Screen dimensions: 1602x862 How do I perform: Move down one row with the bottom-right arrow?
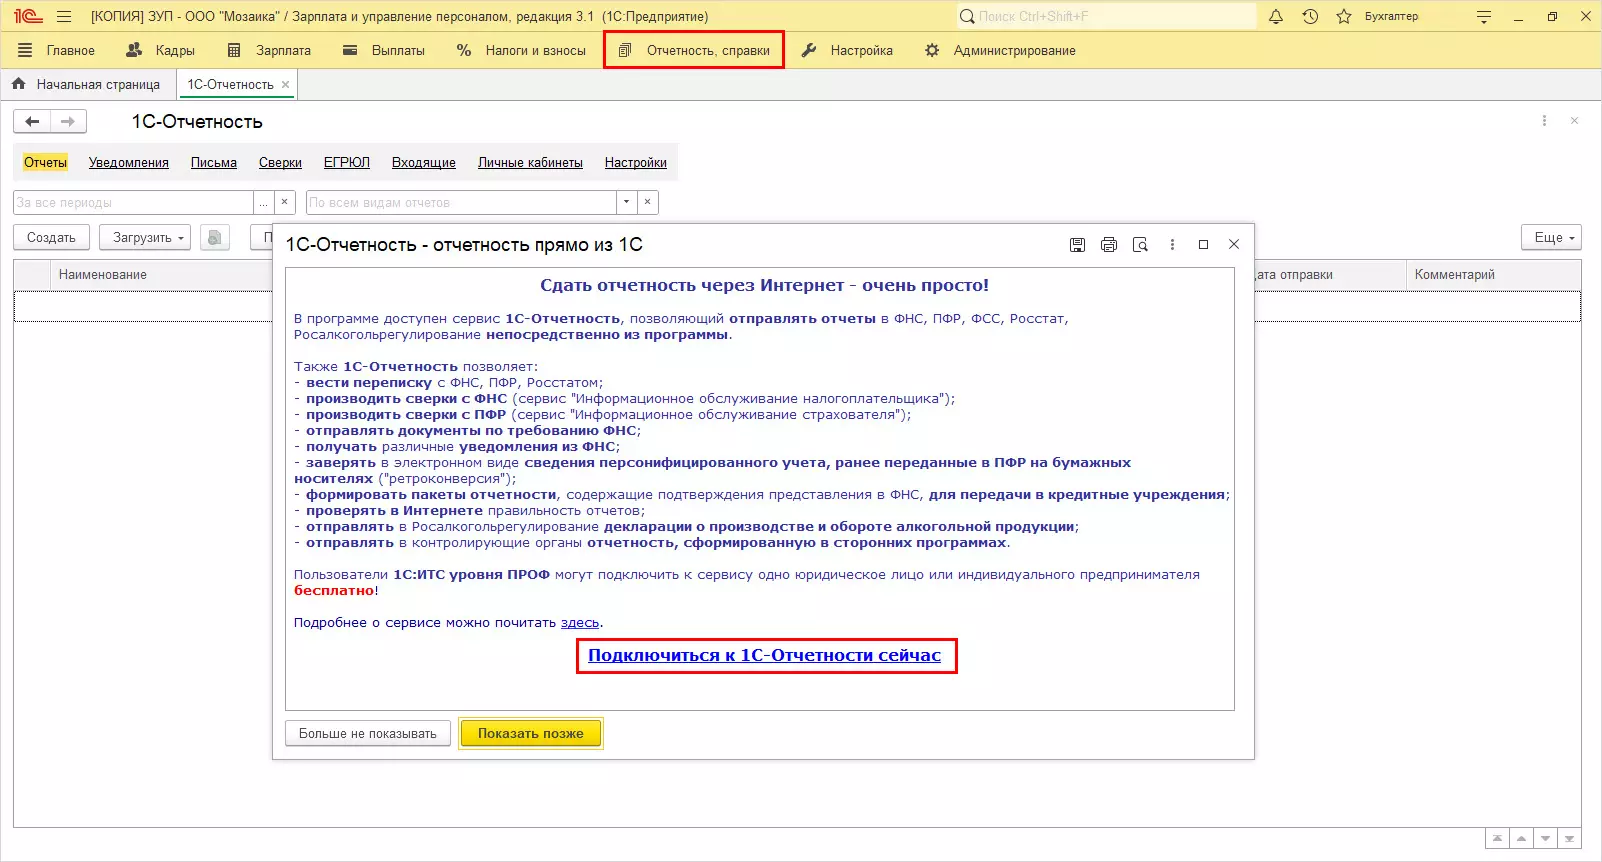(x=1546, y=838)
